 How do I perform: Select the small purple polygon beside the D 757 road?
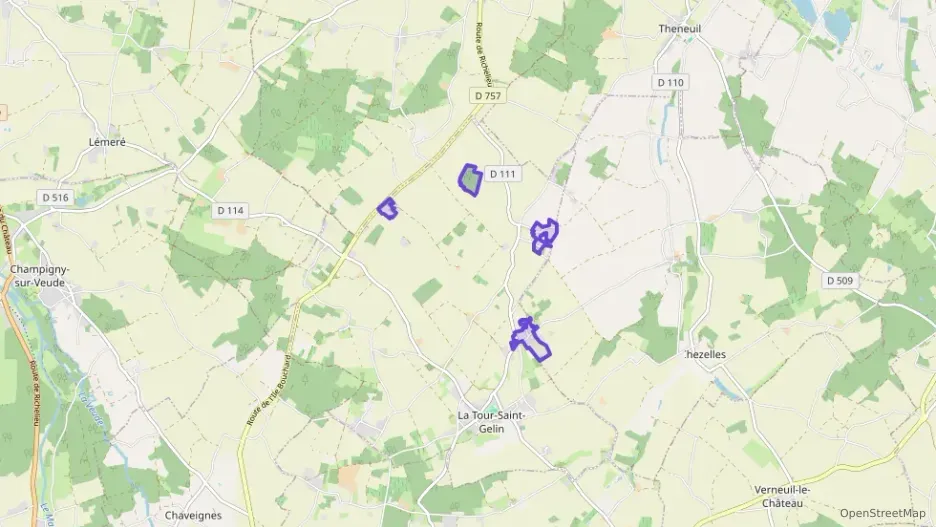pos(388,208)
